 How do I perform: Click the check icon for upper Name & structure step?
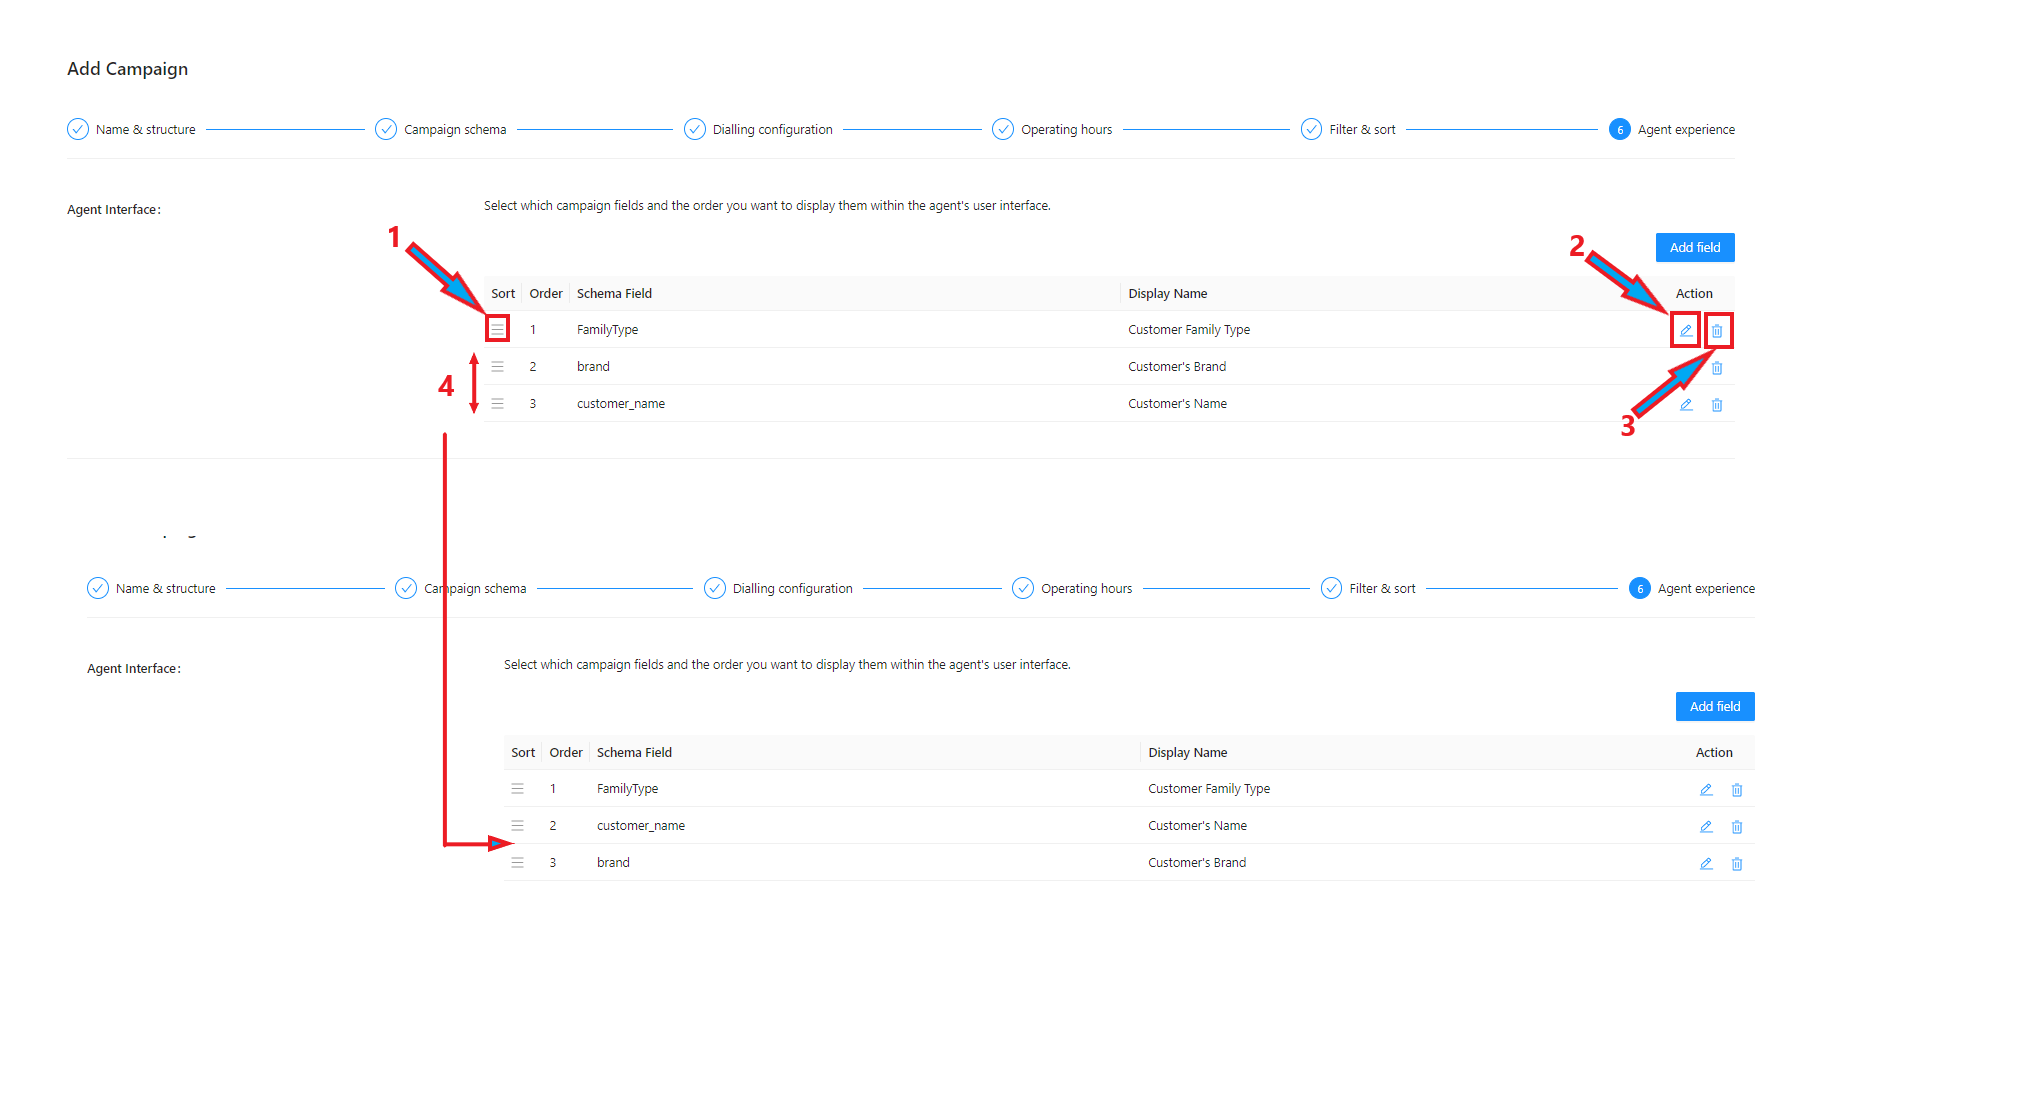(x=78, y=129)
